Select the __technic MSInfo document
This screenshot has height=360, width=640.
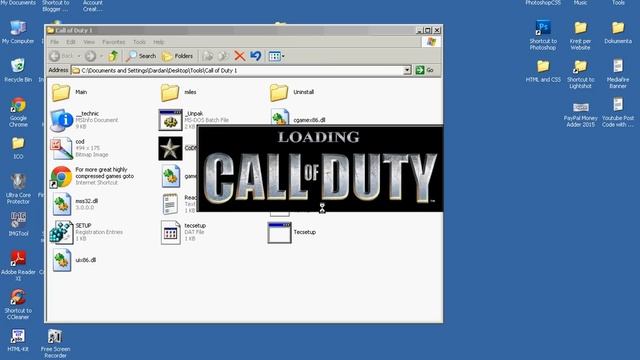61,120
